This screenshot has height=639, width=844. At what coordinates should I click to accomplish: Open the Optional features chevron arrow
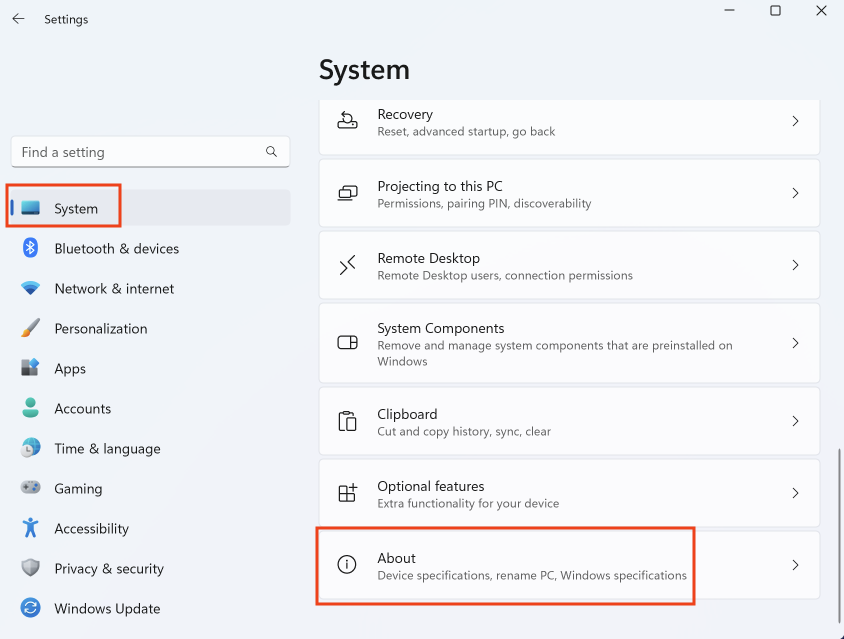point(795,493)
